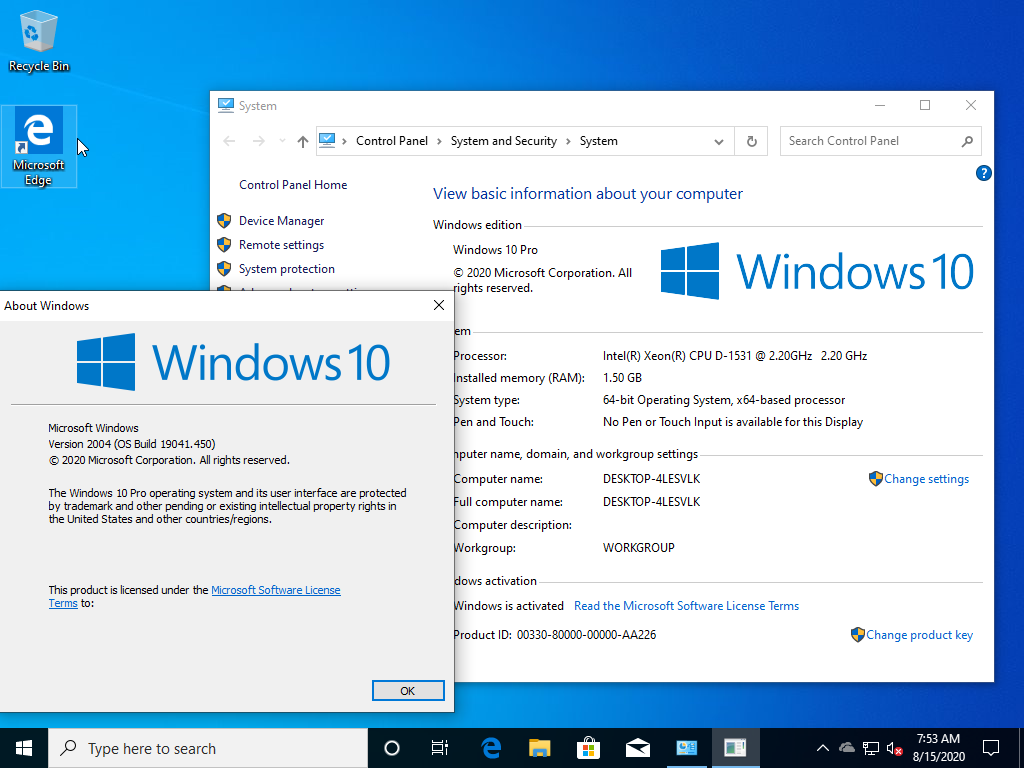Expand the chevron after System and Security
The image size is (1024, 768).
coord(568,141)
